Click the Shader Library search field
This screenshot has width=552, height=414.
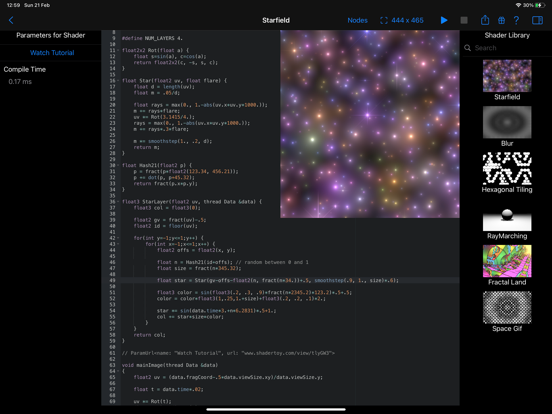click(x=507, y=48)
